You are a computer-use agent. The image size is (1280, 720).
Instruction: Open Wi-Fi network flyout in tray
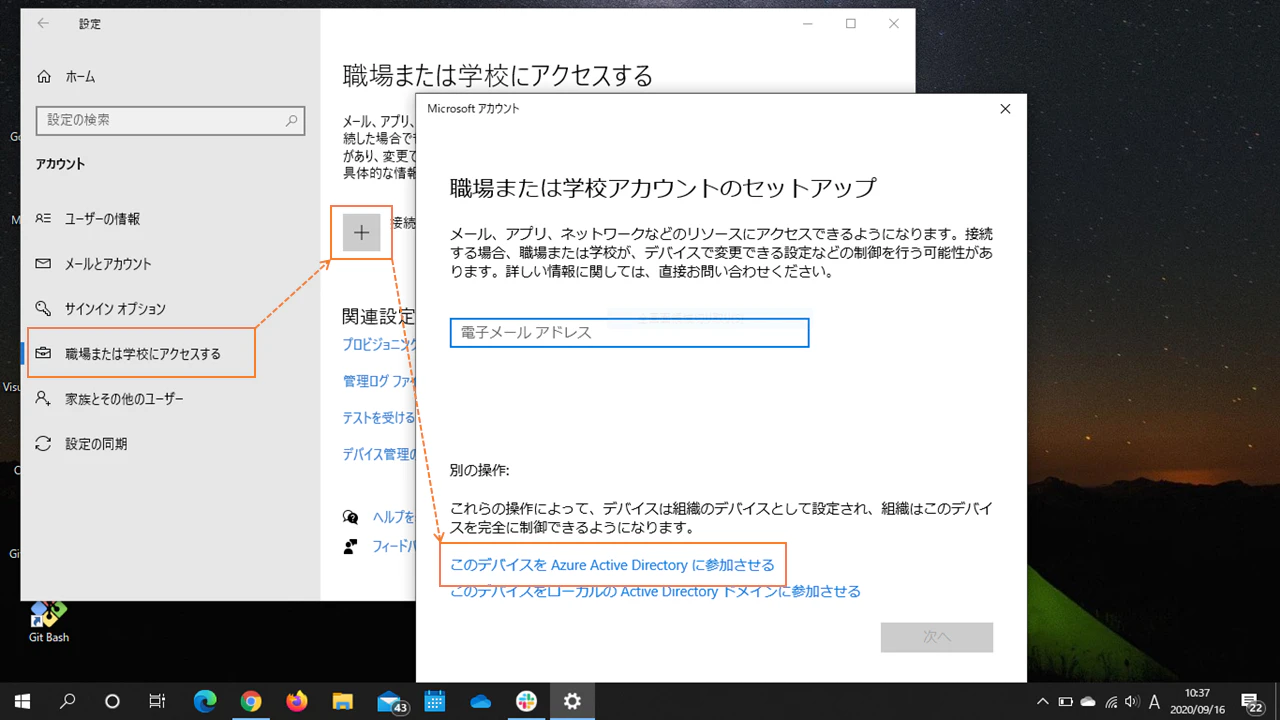[1111, 701]
